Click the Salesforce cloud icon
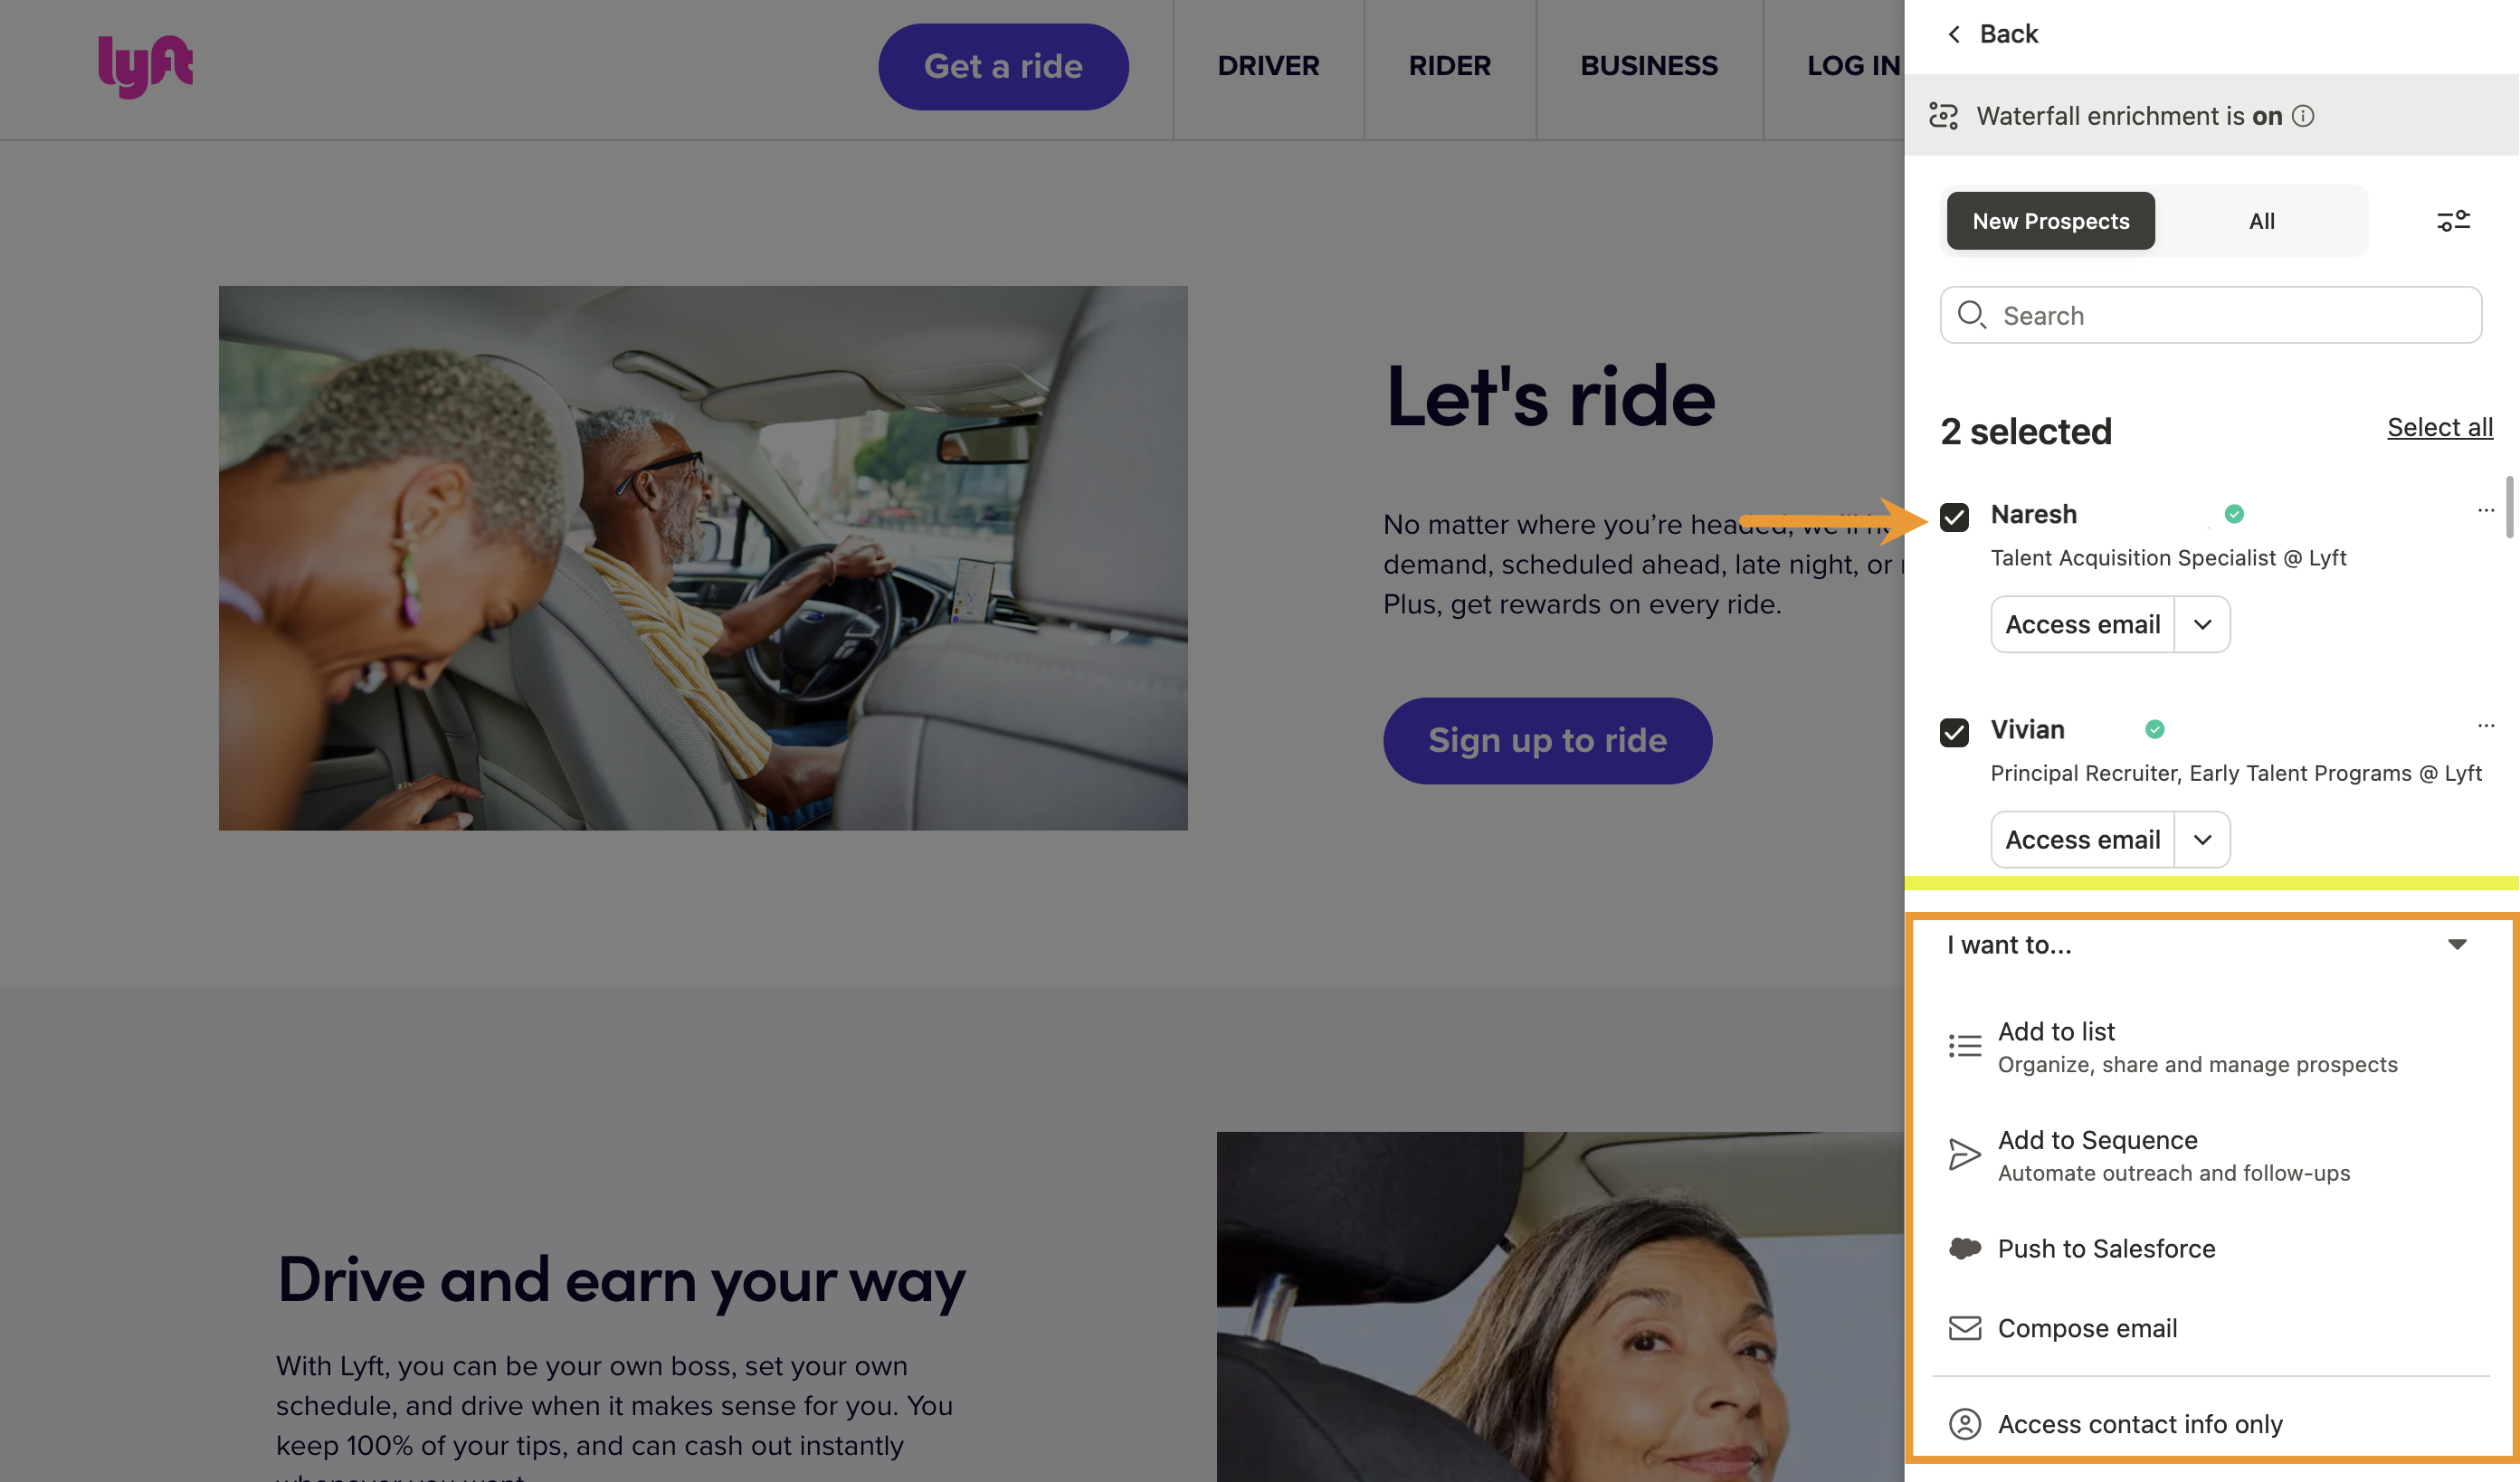 pyautogui.click(x=1965, y=1248)
